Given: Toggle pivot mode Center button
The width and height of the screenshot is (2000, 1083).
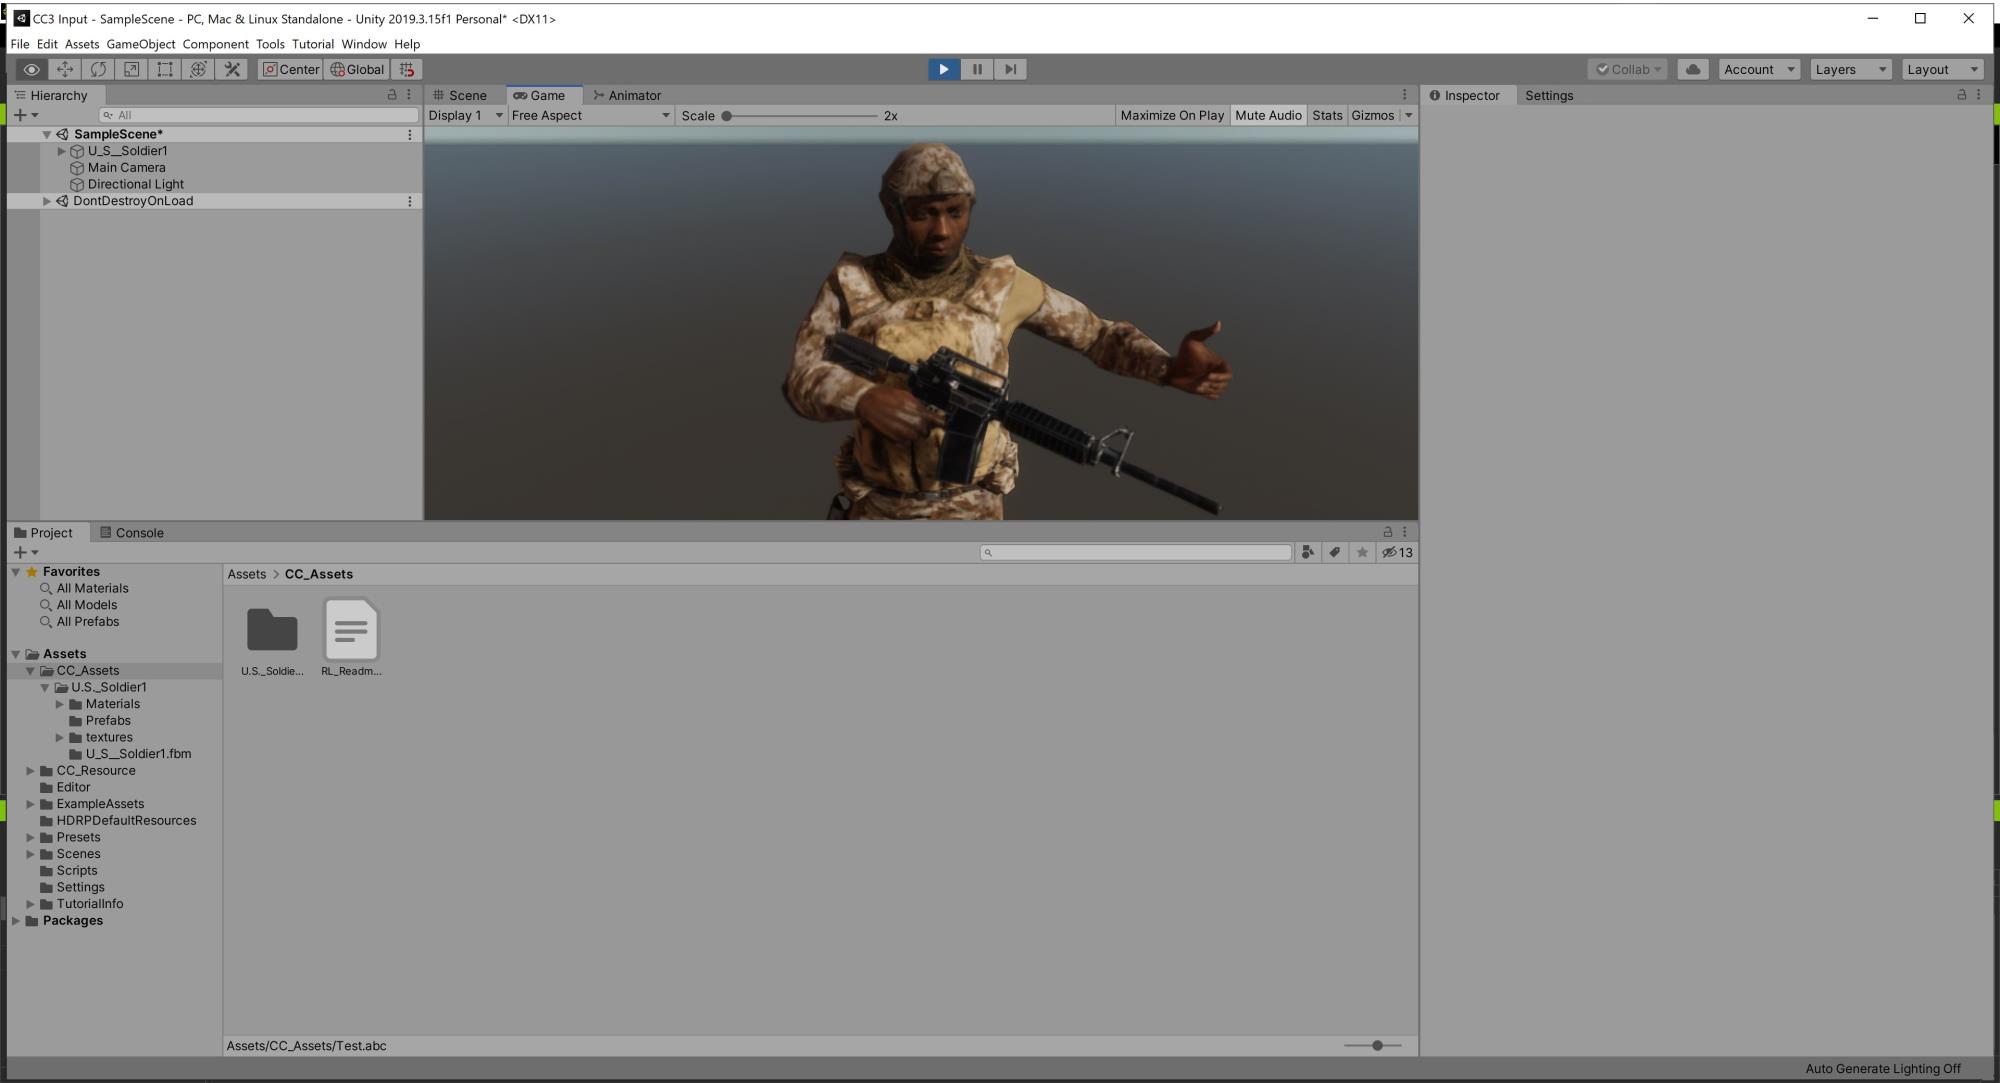Looking at the screenshot, I should [x=291, y=69].
